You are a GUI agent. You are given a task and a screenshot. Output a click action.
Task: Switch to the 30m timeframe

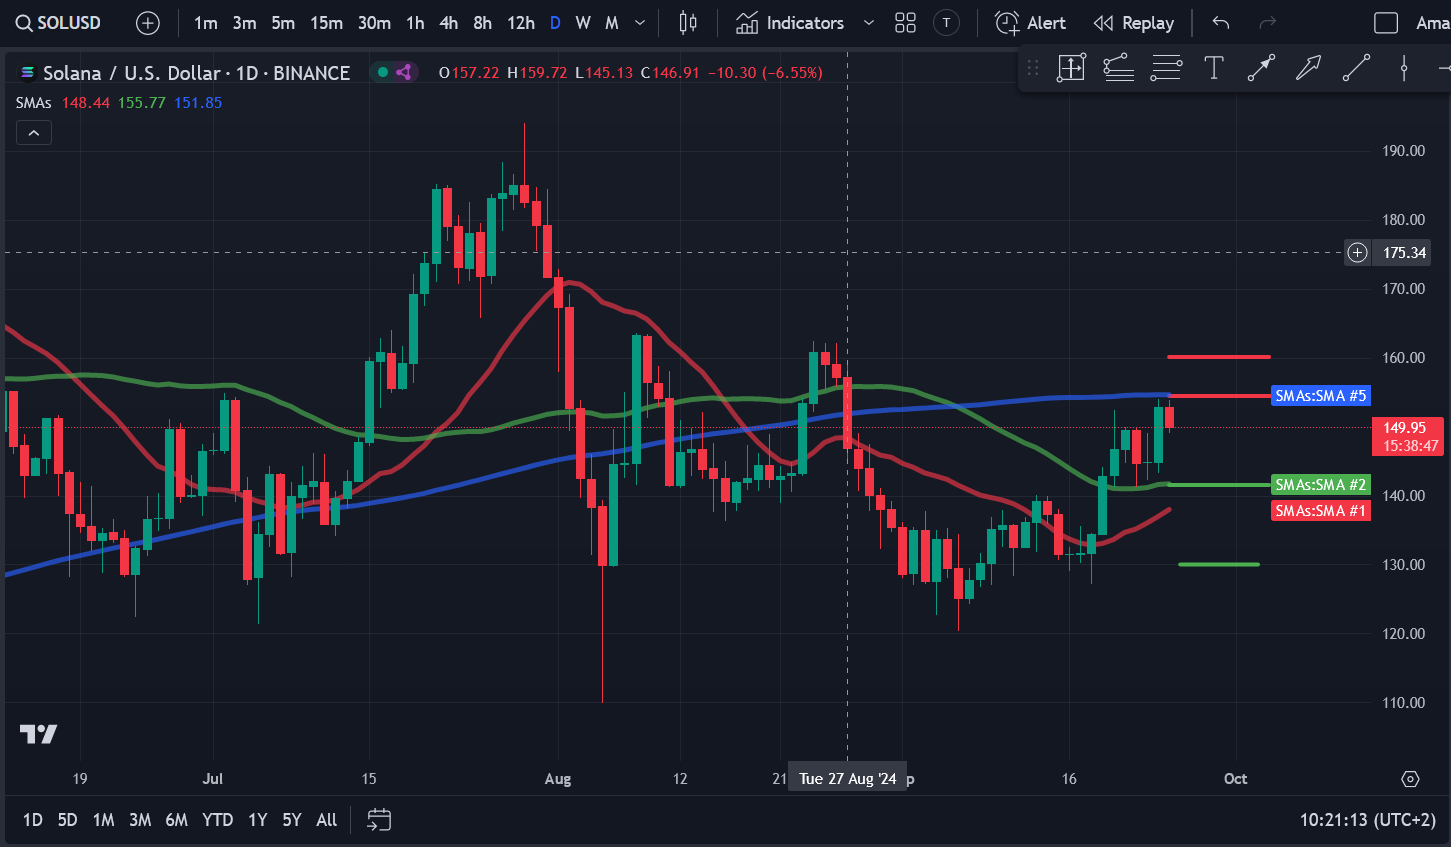click(374, 23)
